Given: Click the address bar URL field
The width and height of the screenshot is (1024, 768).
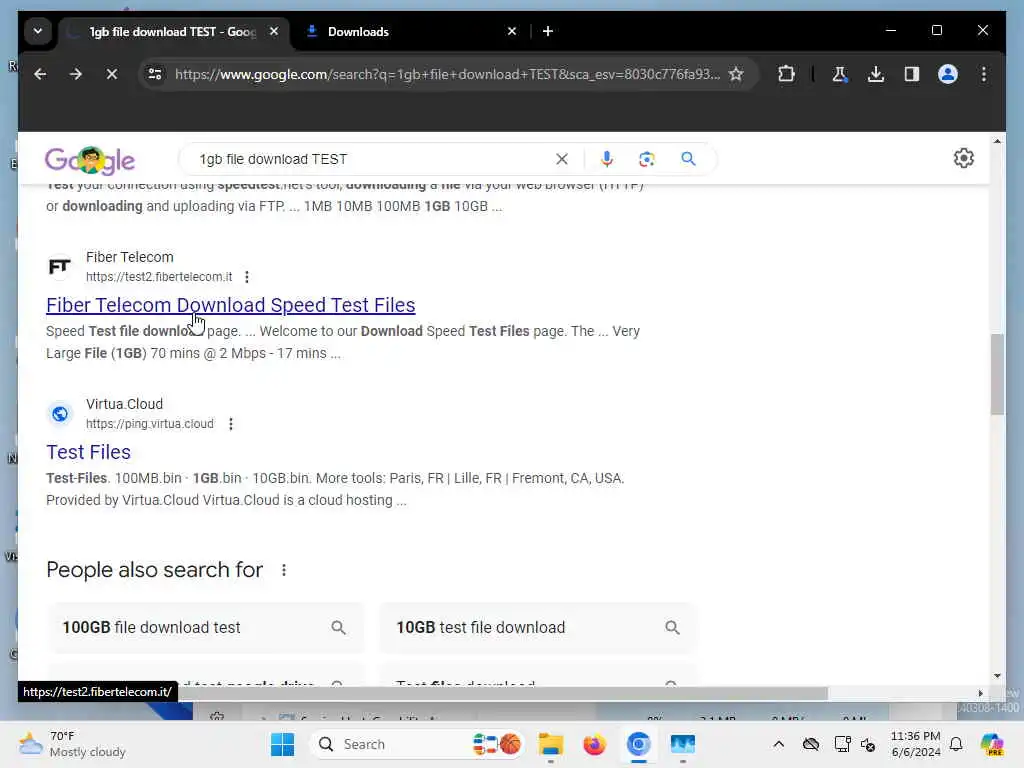Looking at the screenshot, I should pyautogui.click(x=447, y=74).
